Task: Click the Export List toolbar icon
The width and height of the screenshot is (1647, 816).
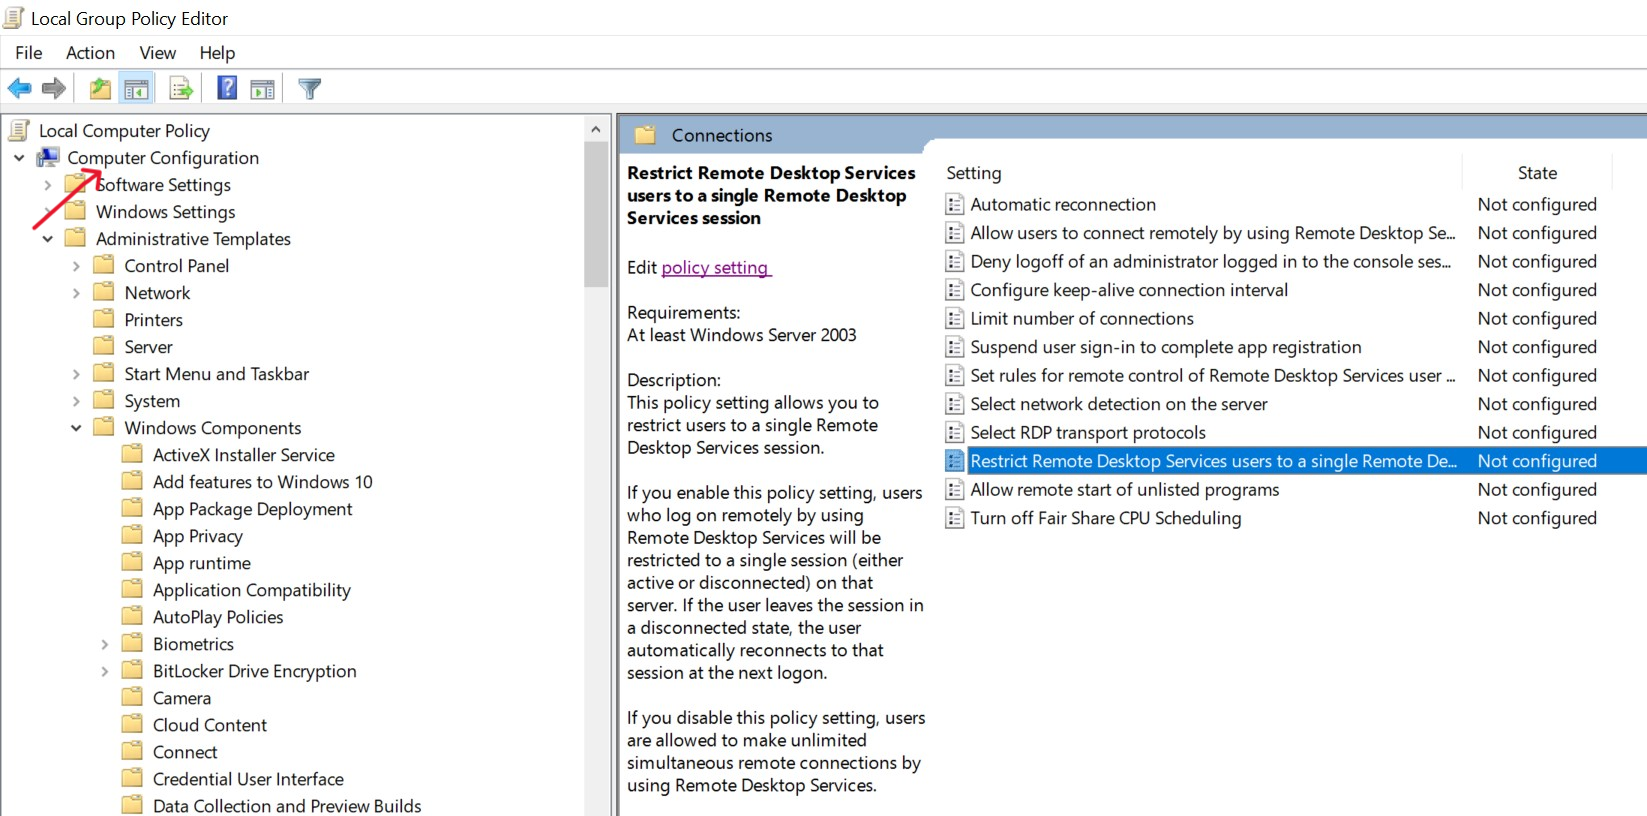Action: (181, 89)
